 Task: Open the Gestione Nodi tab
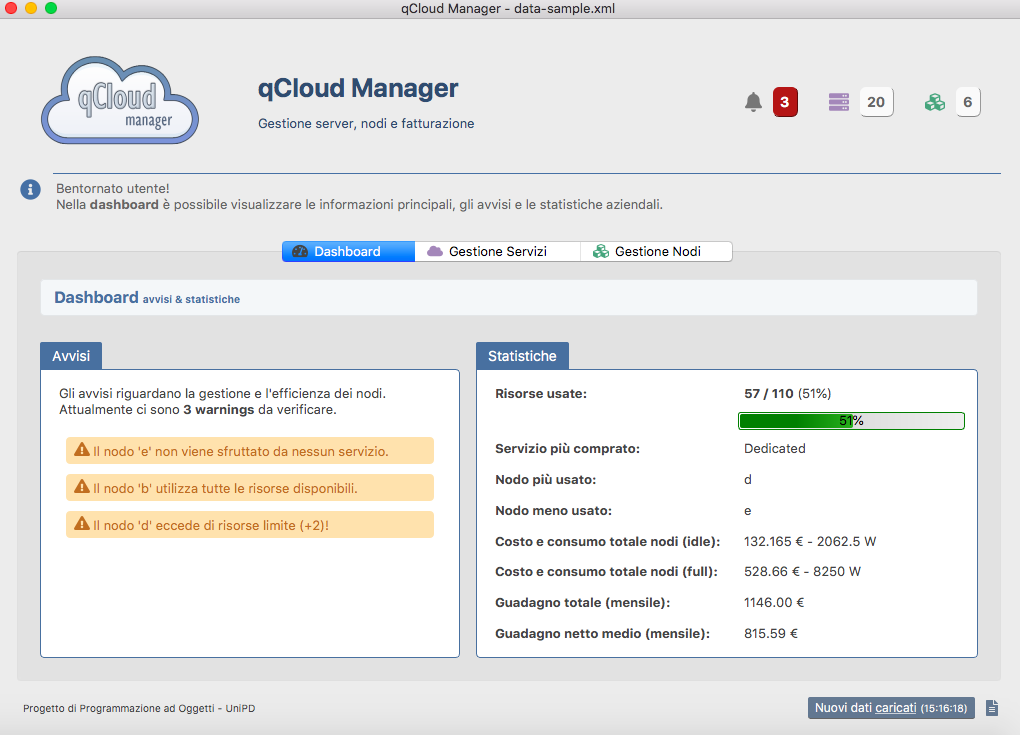(656, 252)
